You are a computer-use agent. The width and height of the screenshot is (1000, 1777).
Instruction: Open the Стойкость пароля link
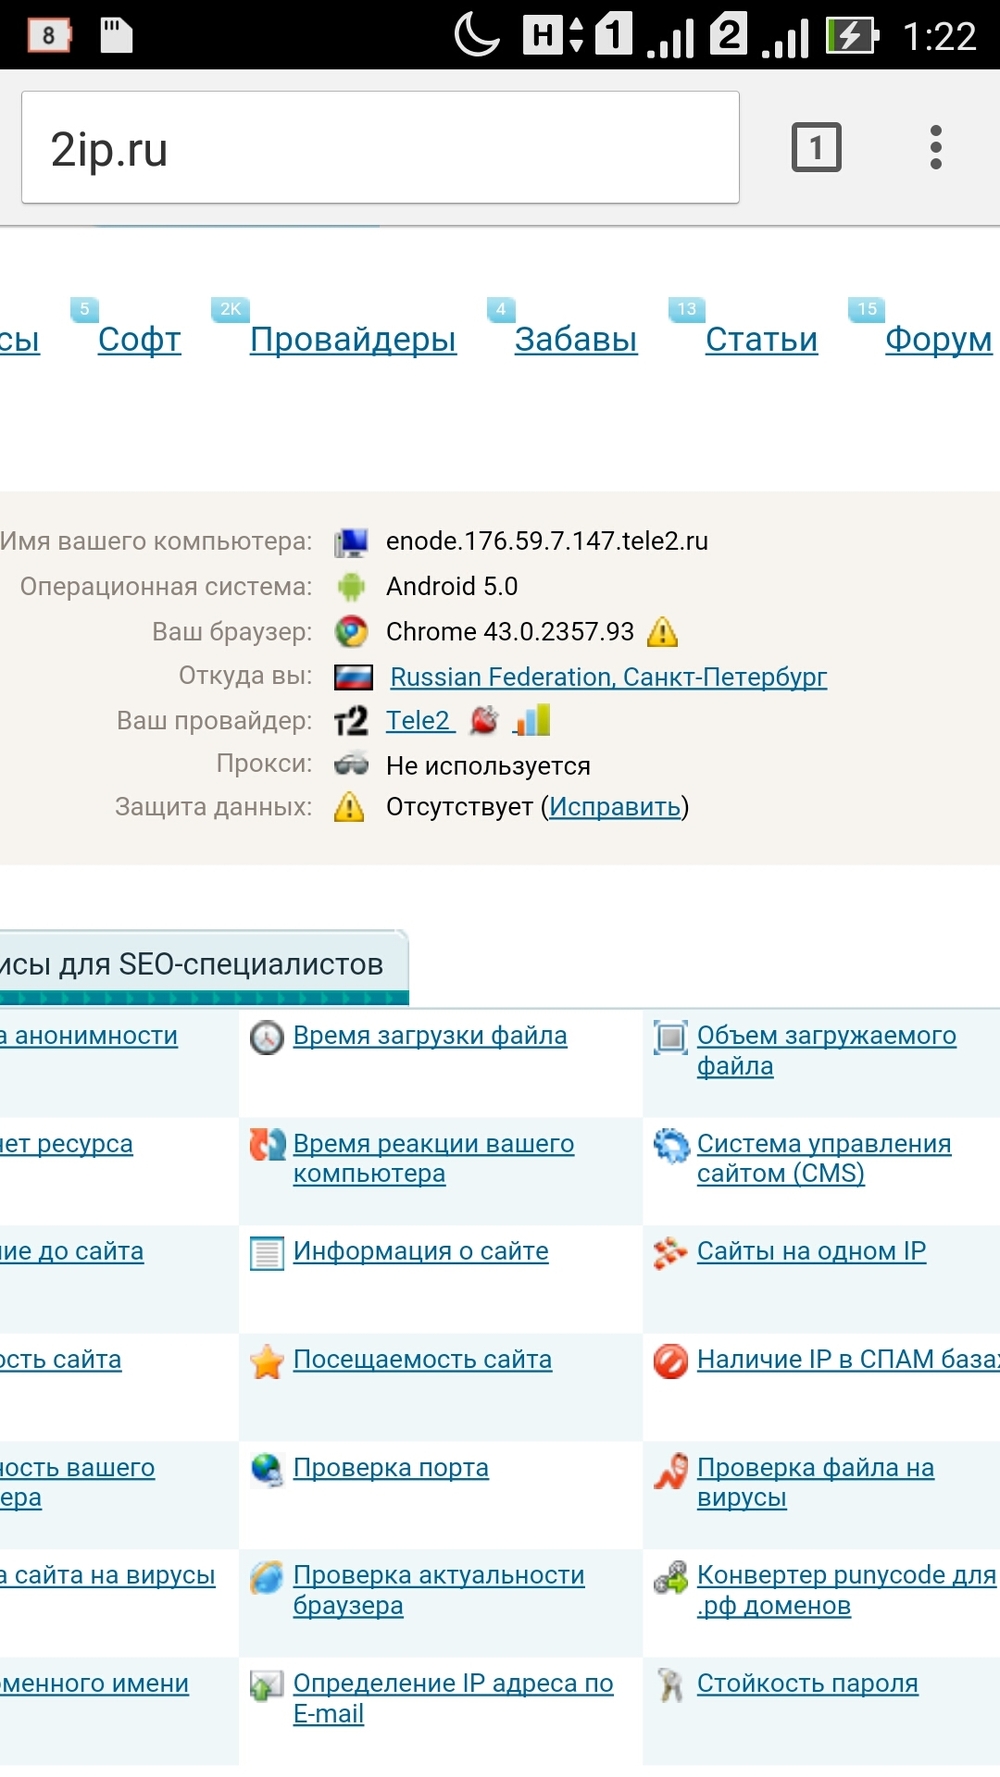tap(807, 1683)
